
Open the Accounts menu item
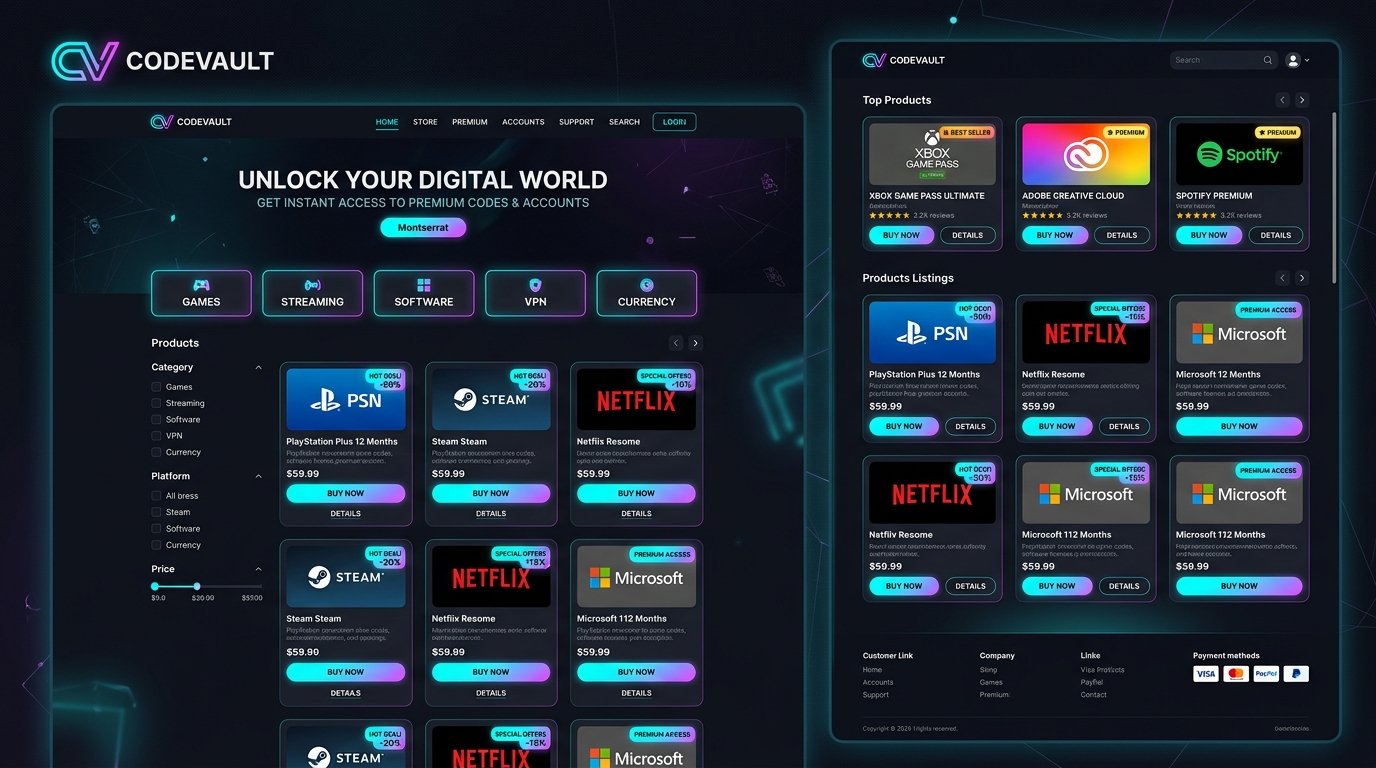[x=523, y=122]
